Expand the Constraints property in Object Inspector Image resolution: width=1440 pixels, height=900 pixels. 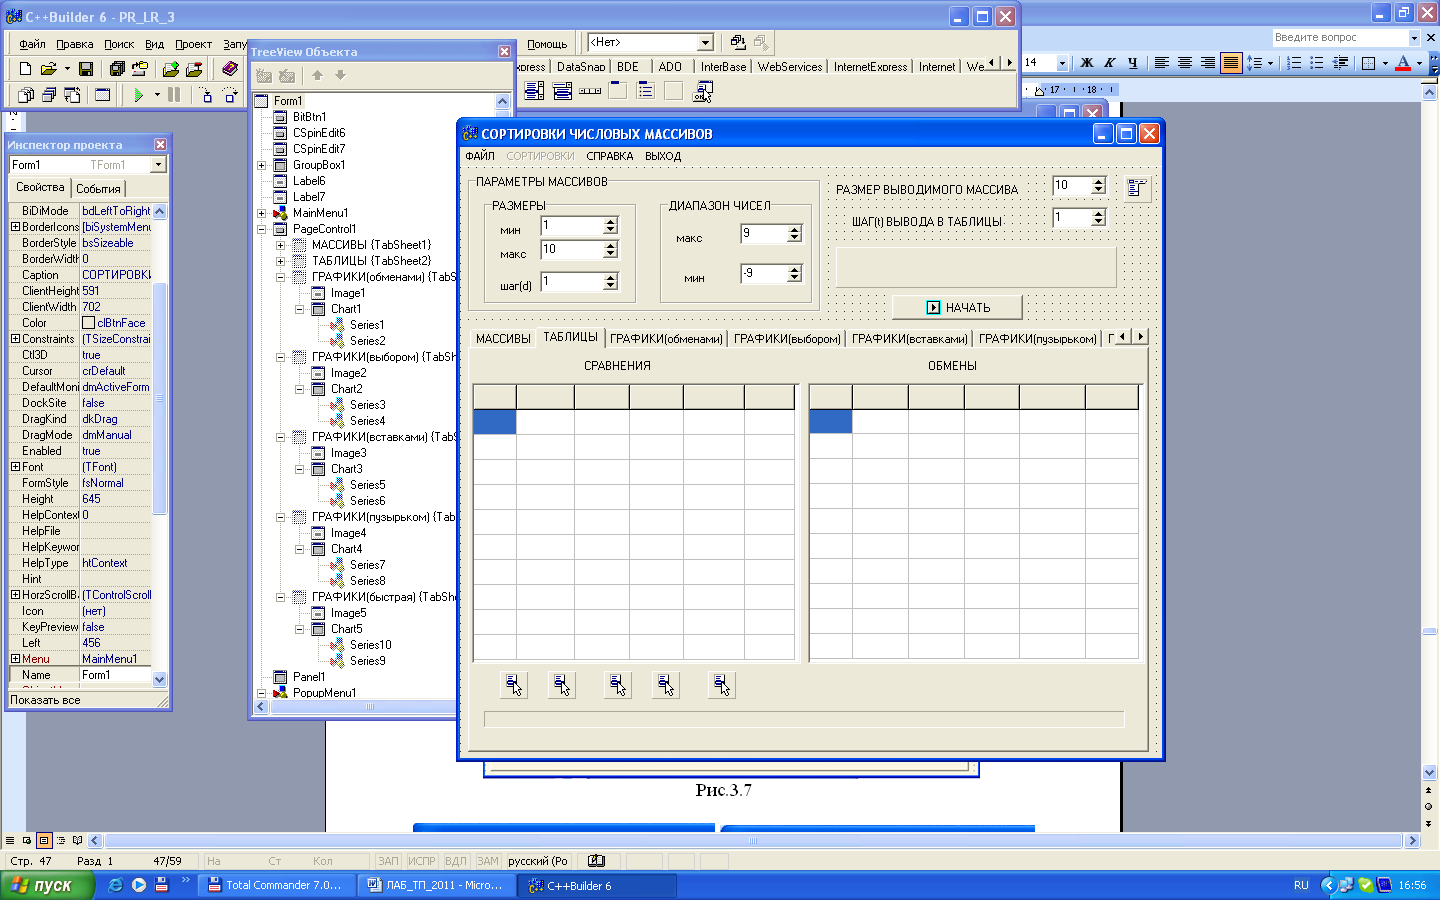(x=15, y=339)
